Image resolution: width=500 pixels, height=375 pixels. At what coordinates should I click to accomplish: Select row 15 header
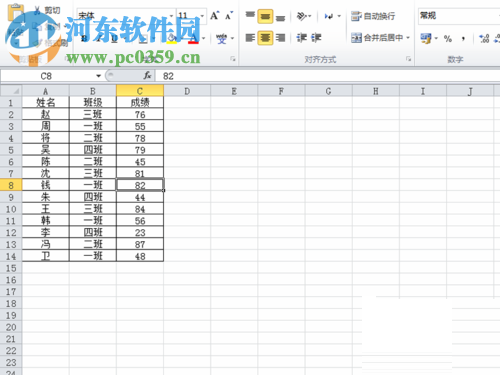(11, 268)
